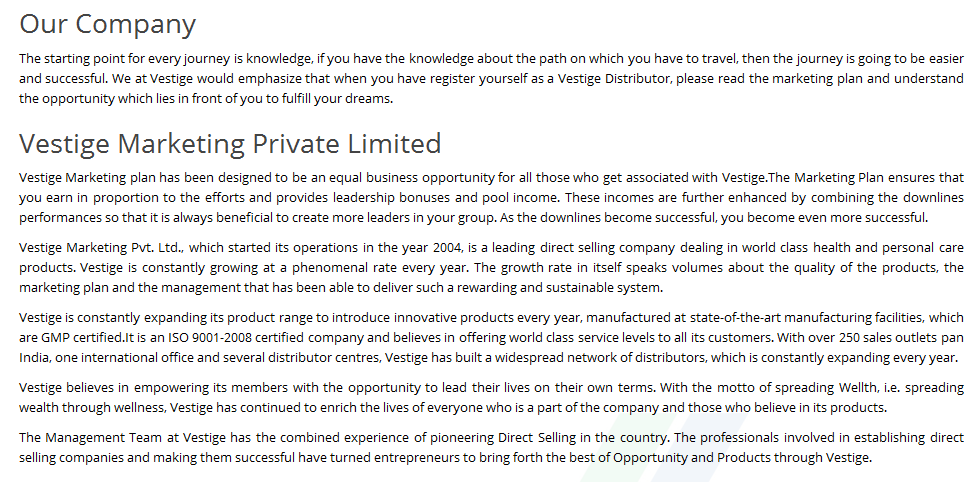The image size is (979, 482).
Task: Click the paragraph starting "The Management Team at Vestige"
Action: click(x=491, y=447)
